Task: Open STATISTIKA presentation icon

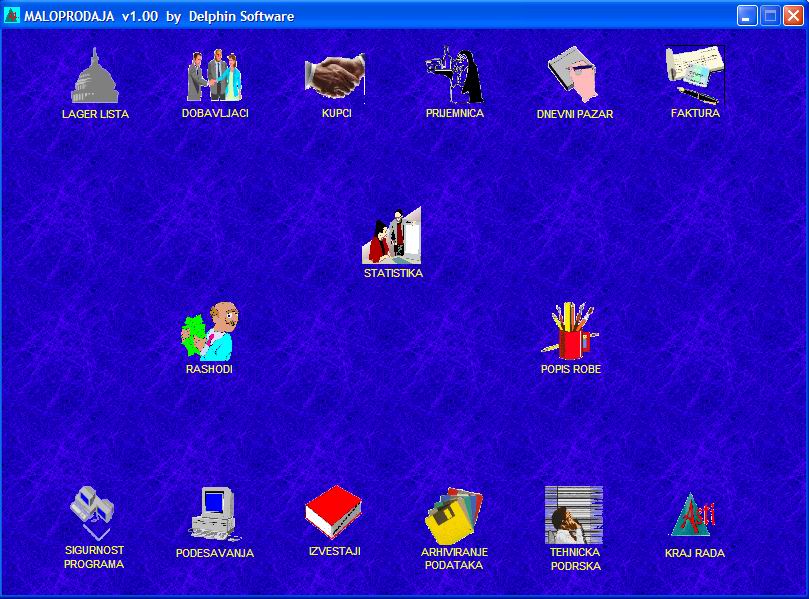Action: (392, 235)
